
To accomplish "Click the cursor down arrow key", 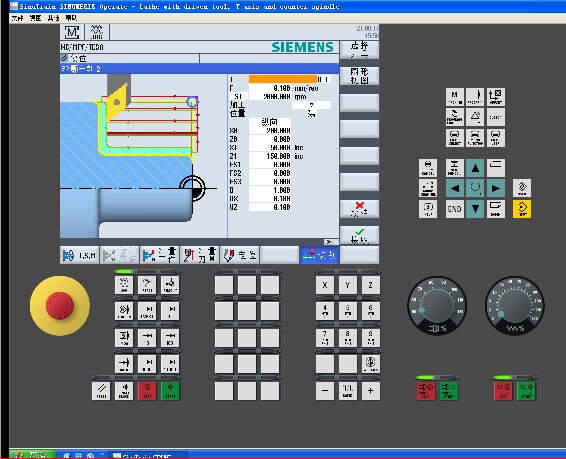I will pyautogui.click(x=475, y=209).
